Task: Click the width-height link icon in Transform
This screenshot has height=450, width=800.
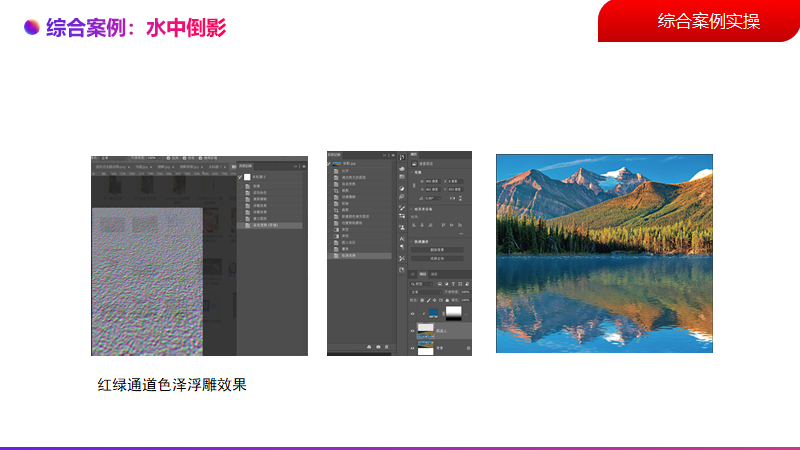Action: point(414,186)
